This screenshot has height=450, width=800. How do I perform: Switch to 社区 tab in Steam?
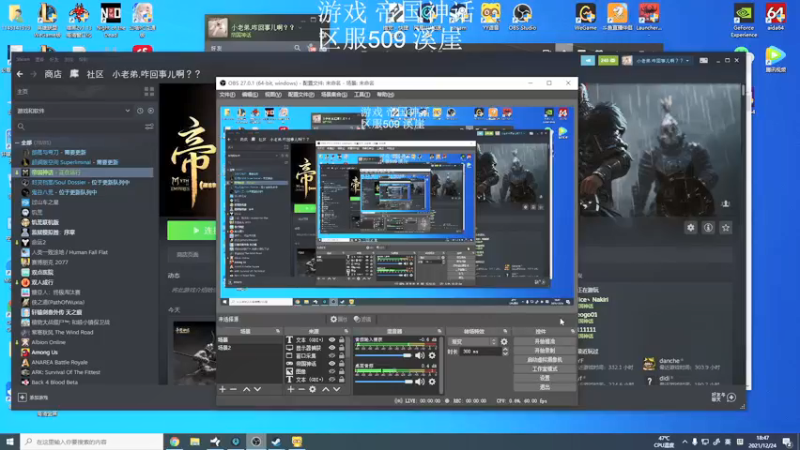[95, 74]
